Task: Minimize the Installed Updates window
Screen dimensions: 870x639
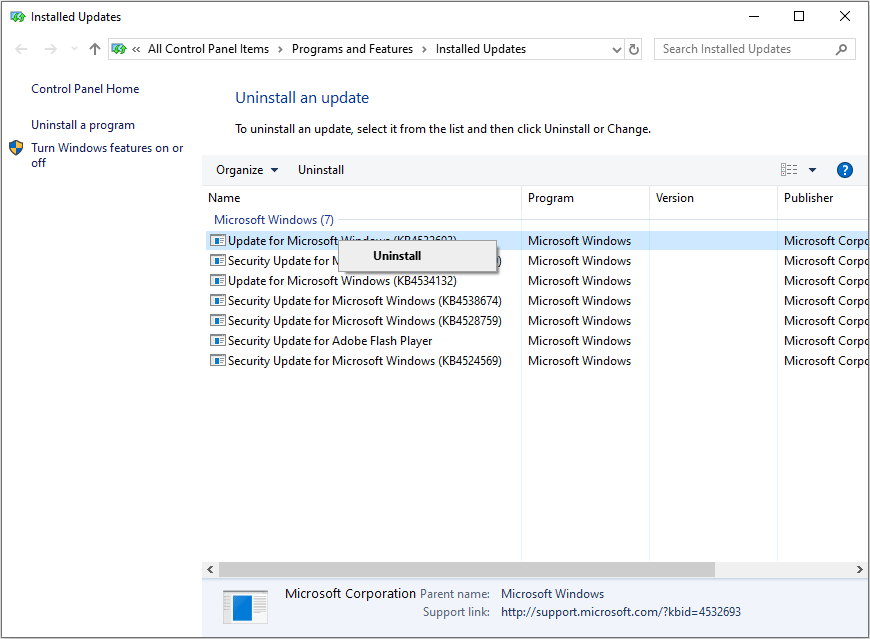Action: 753,16
